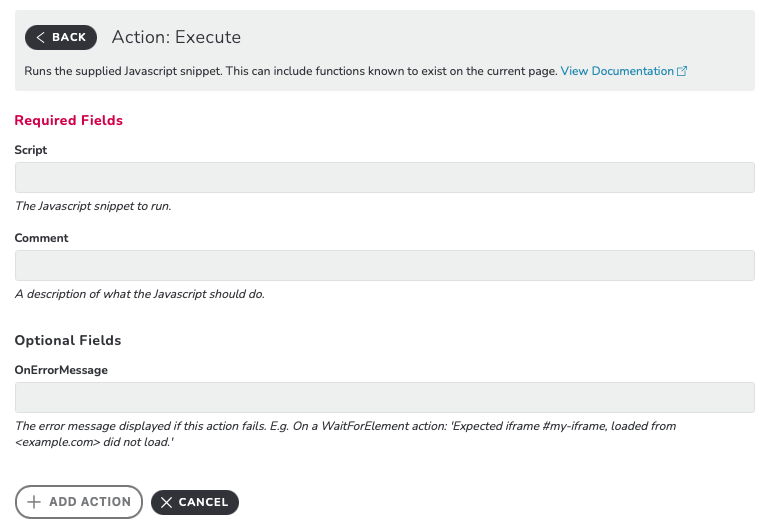
Task: Click the 'Runs the supplied Javascript snippet' description
Action: [x=291, y=71]
